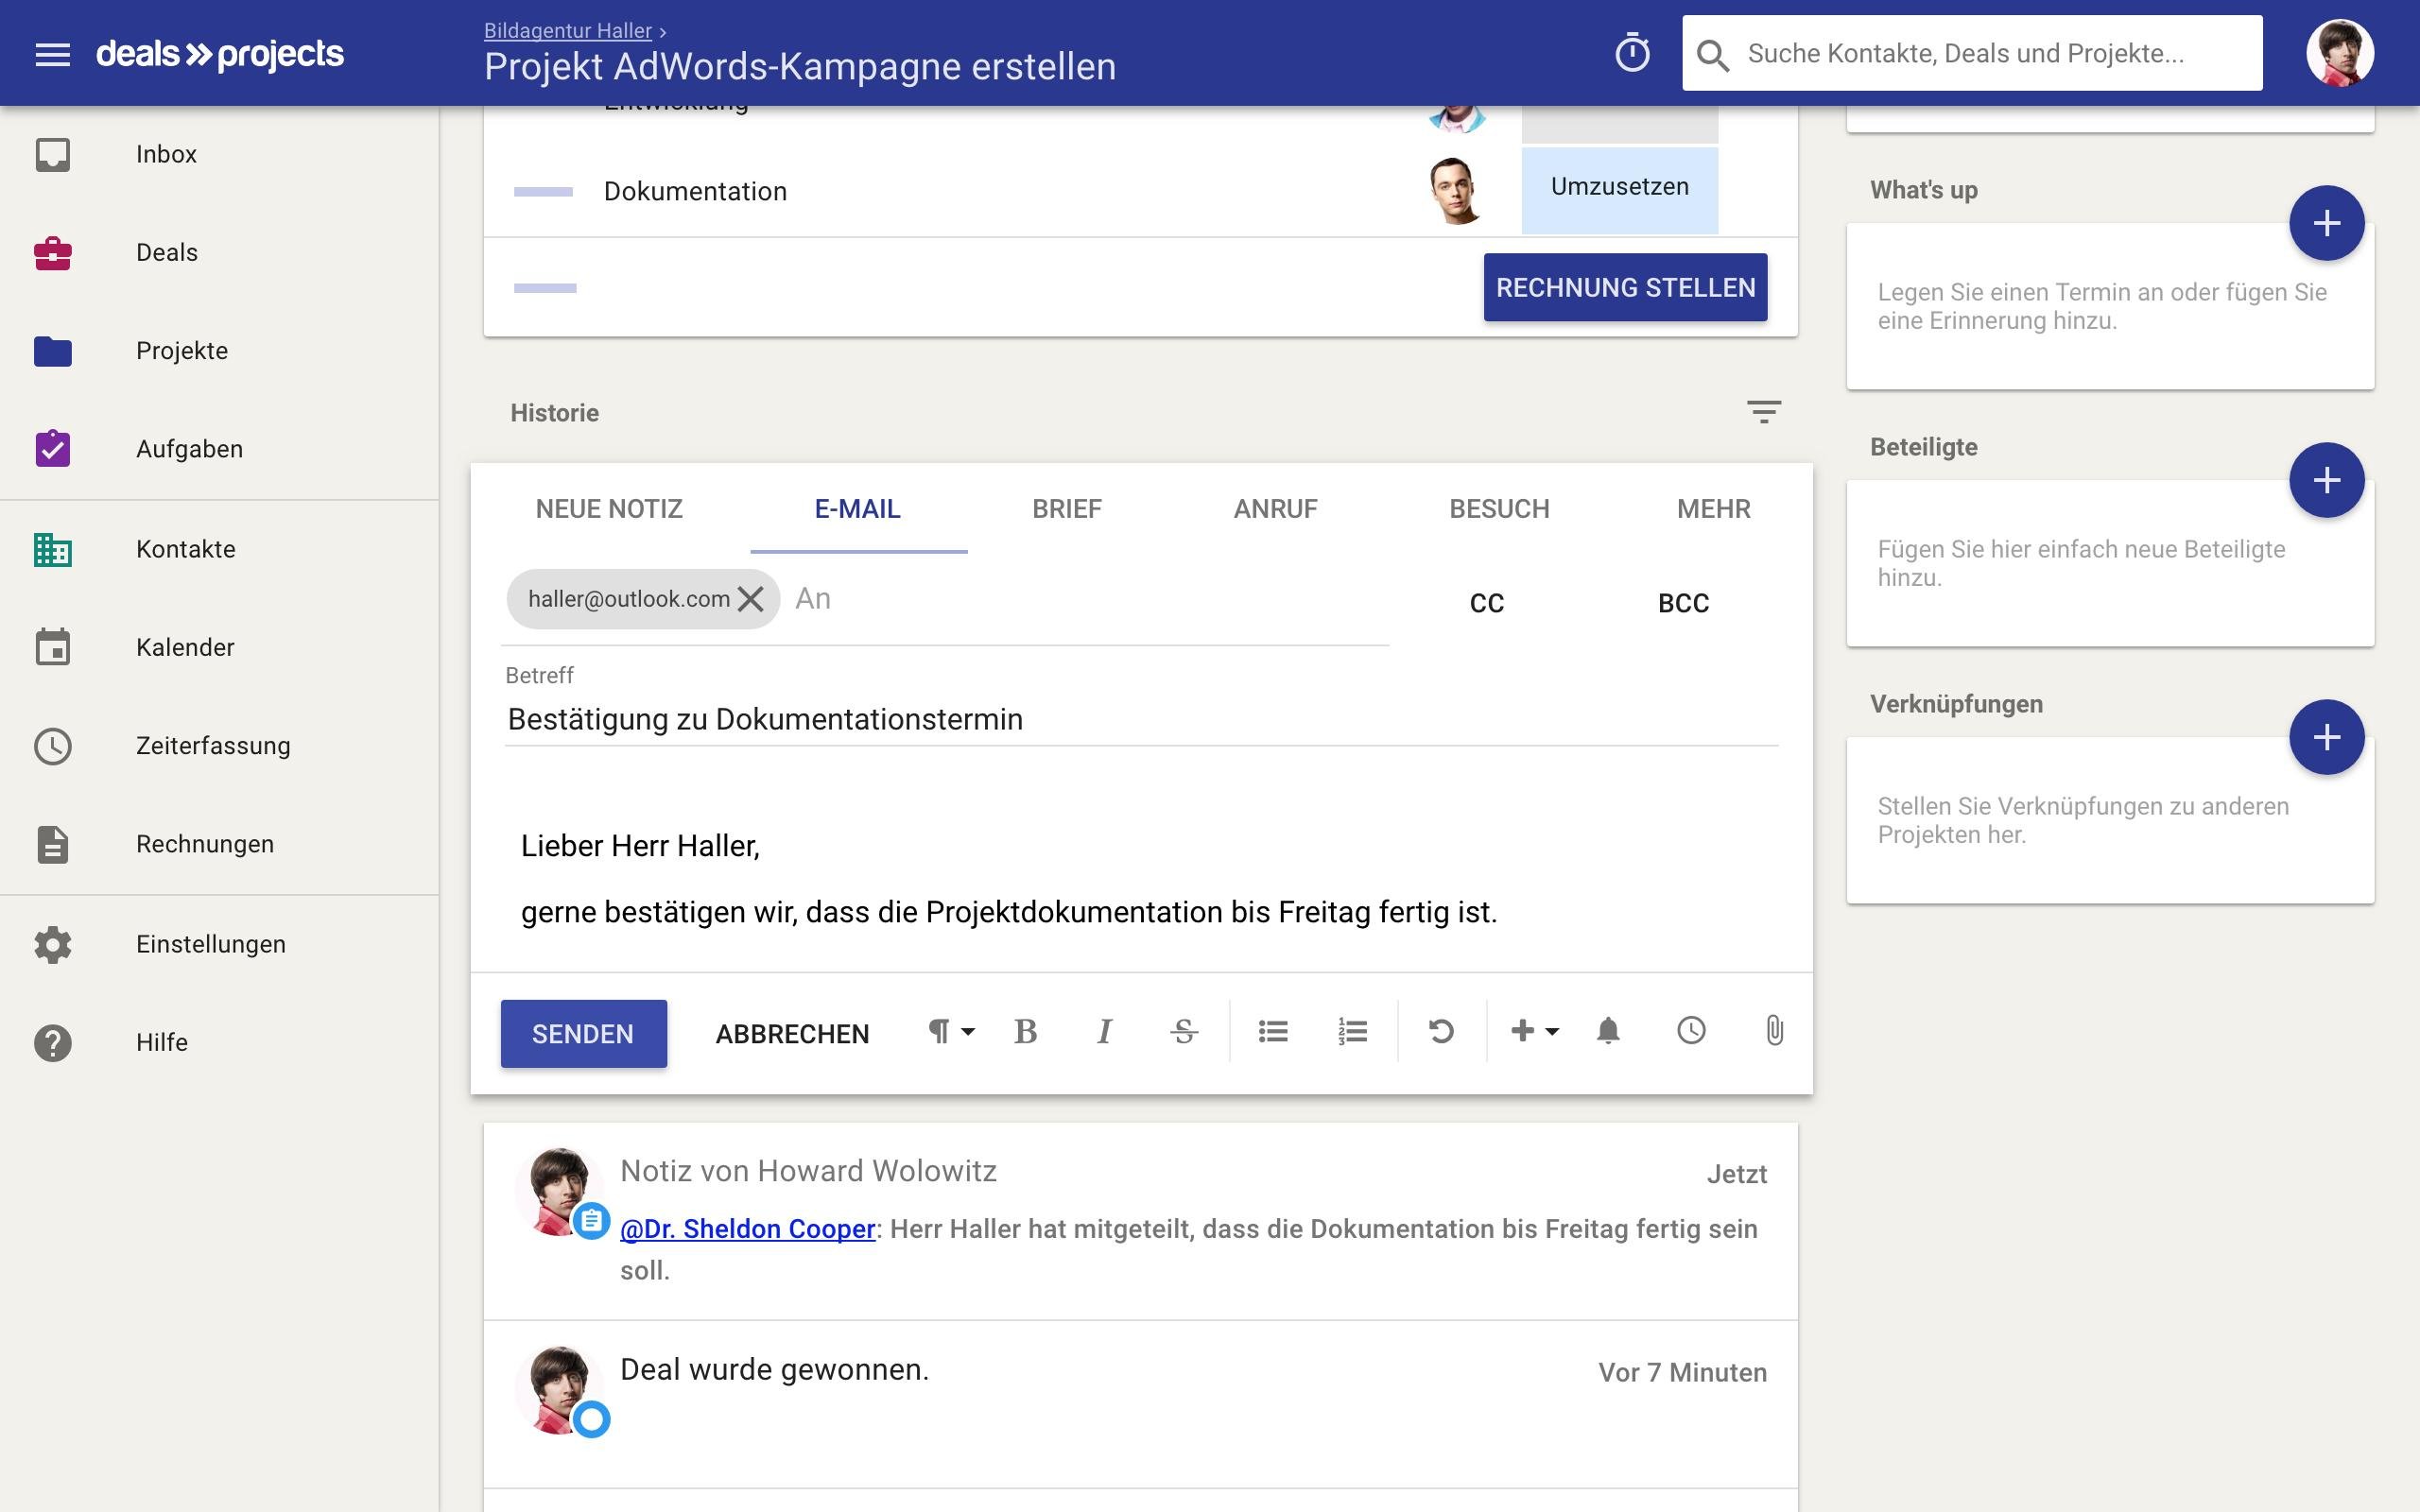2420x1512 pixels.
Task: Open the Historie filter options
Action: click(1764, 412)
